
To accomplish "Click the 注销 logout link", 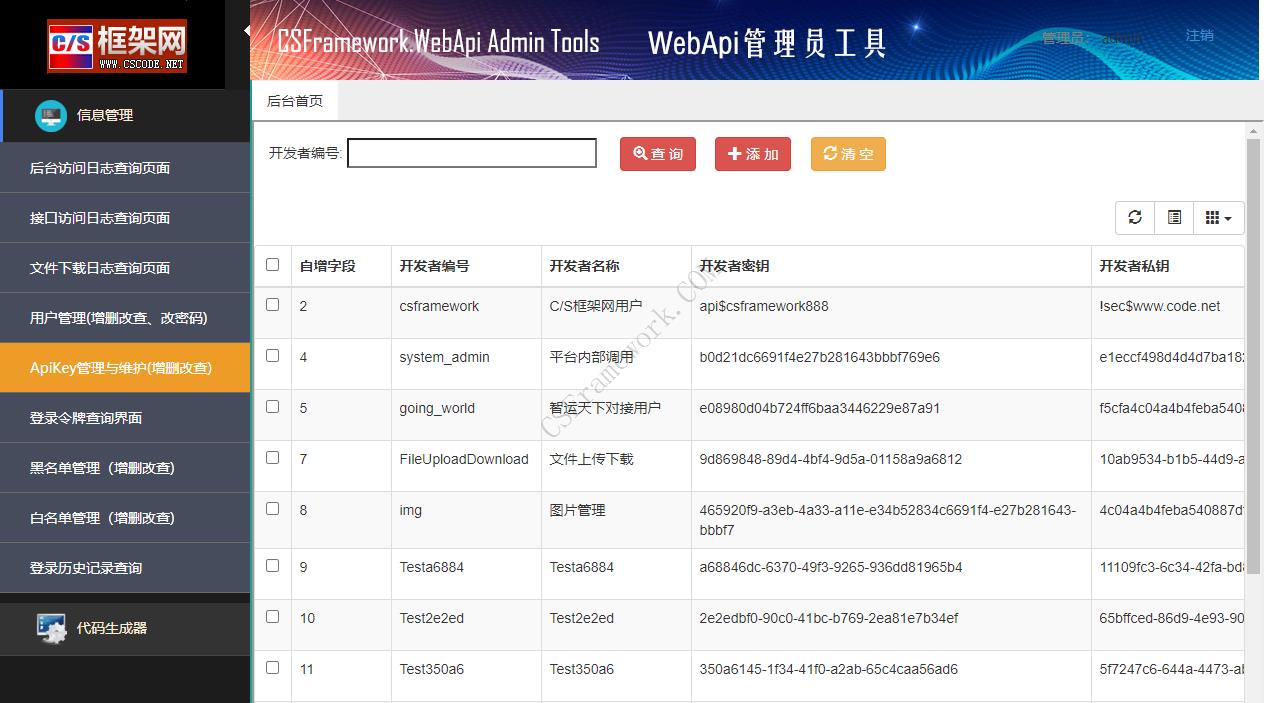I will click(x=1198, y=36).
